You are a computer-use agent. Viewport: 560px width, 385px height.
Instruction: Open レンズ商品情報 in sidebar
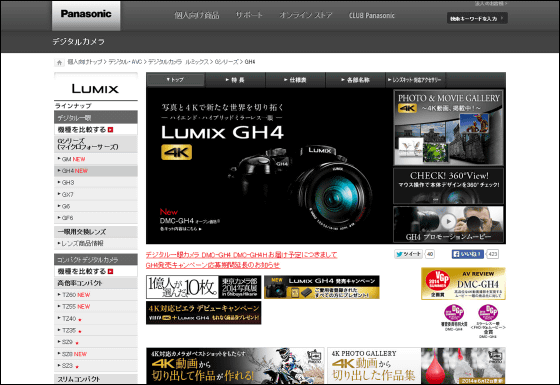(x=95, y=244)
